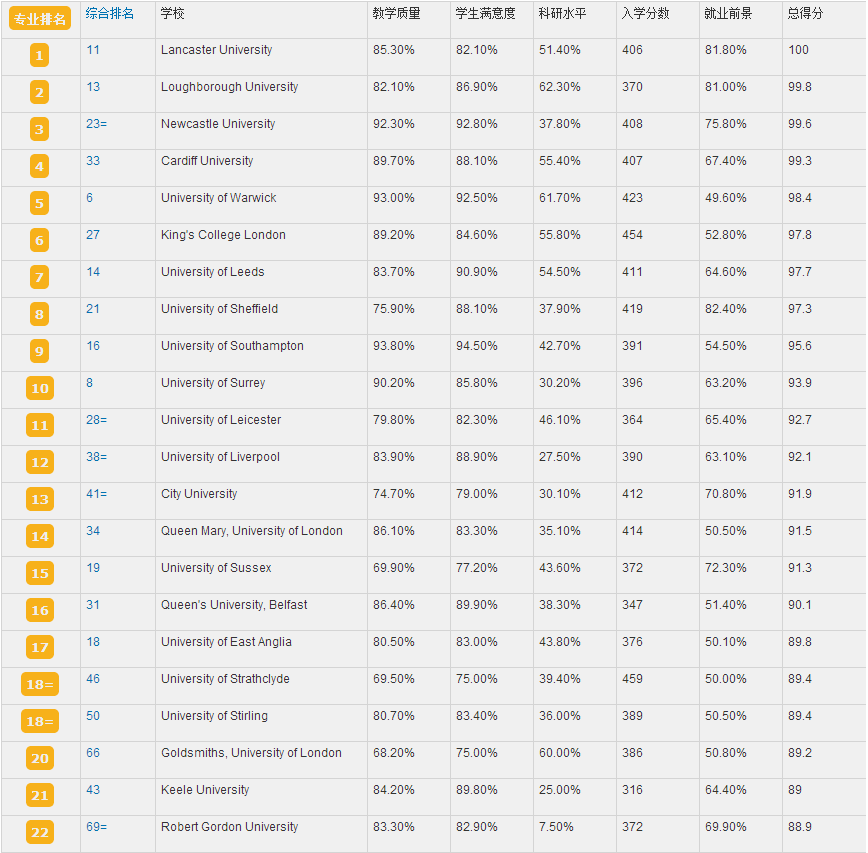Click overall rank link 23= for Newcastle
This screenshot has height=853, width=868.
click(x=96, y=124)
